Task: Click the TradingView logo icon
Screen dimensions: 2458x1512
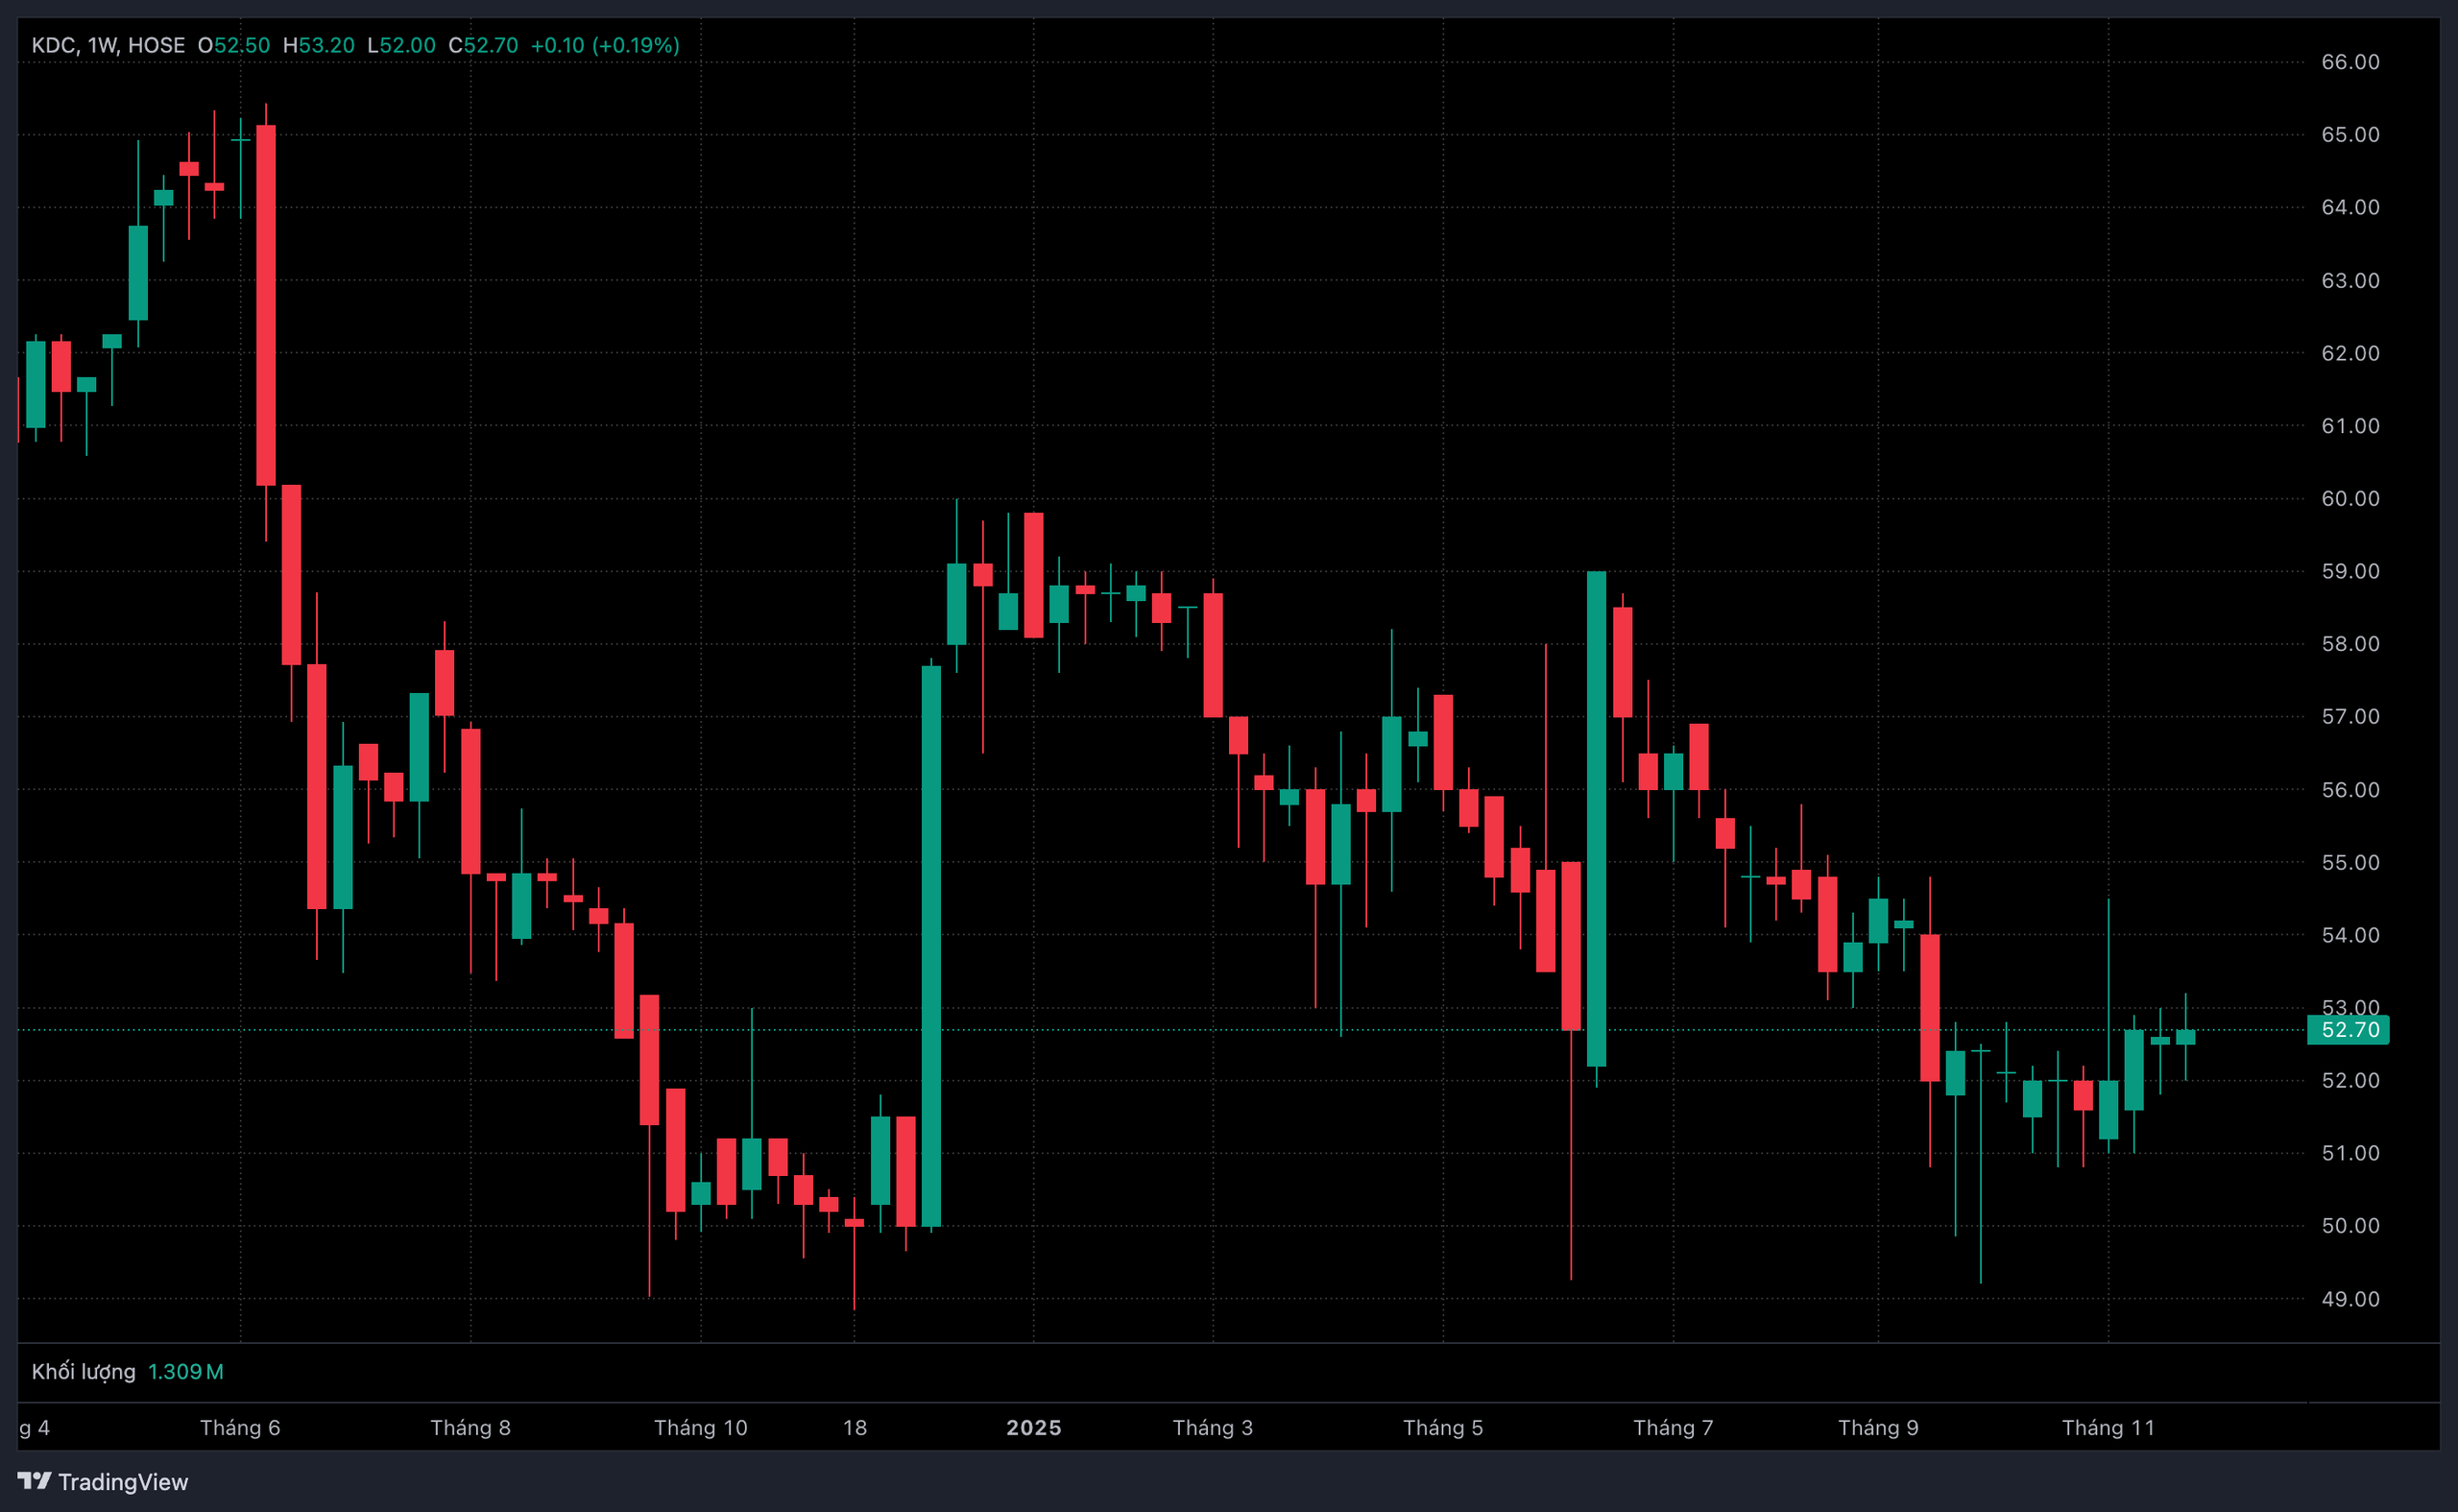Action: coord(34,1480)
